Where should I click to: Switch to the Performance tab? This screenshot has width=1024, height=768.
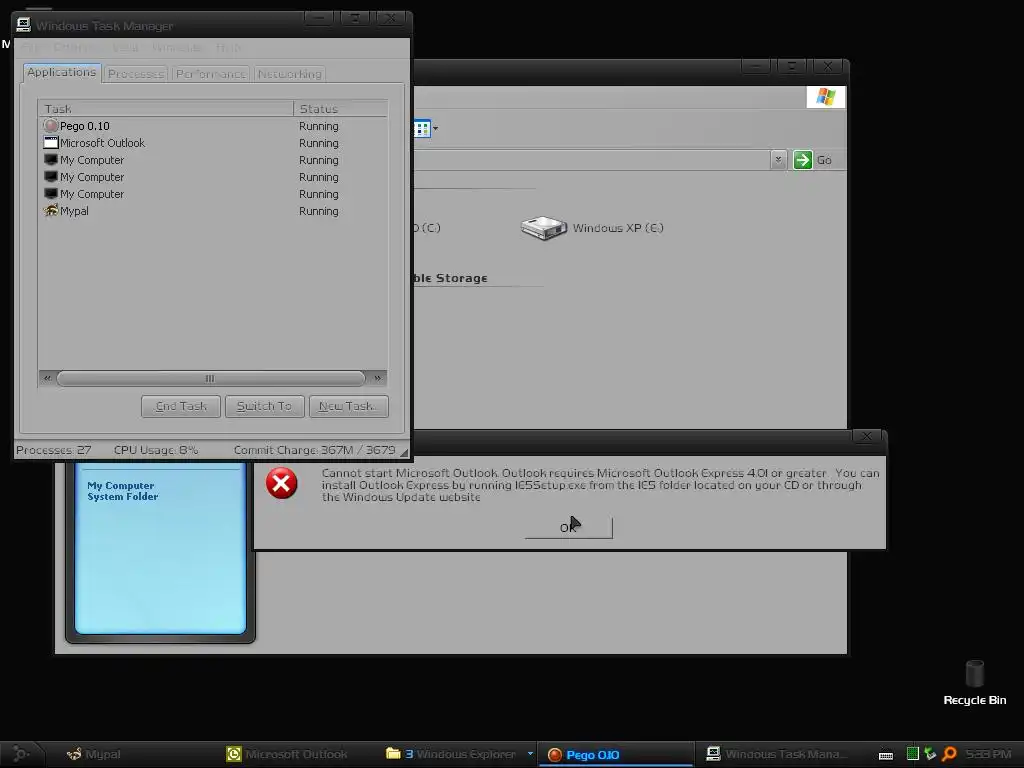(210, 74)
